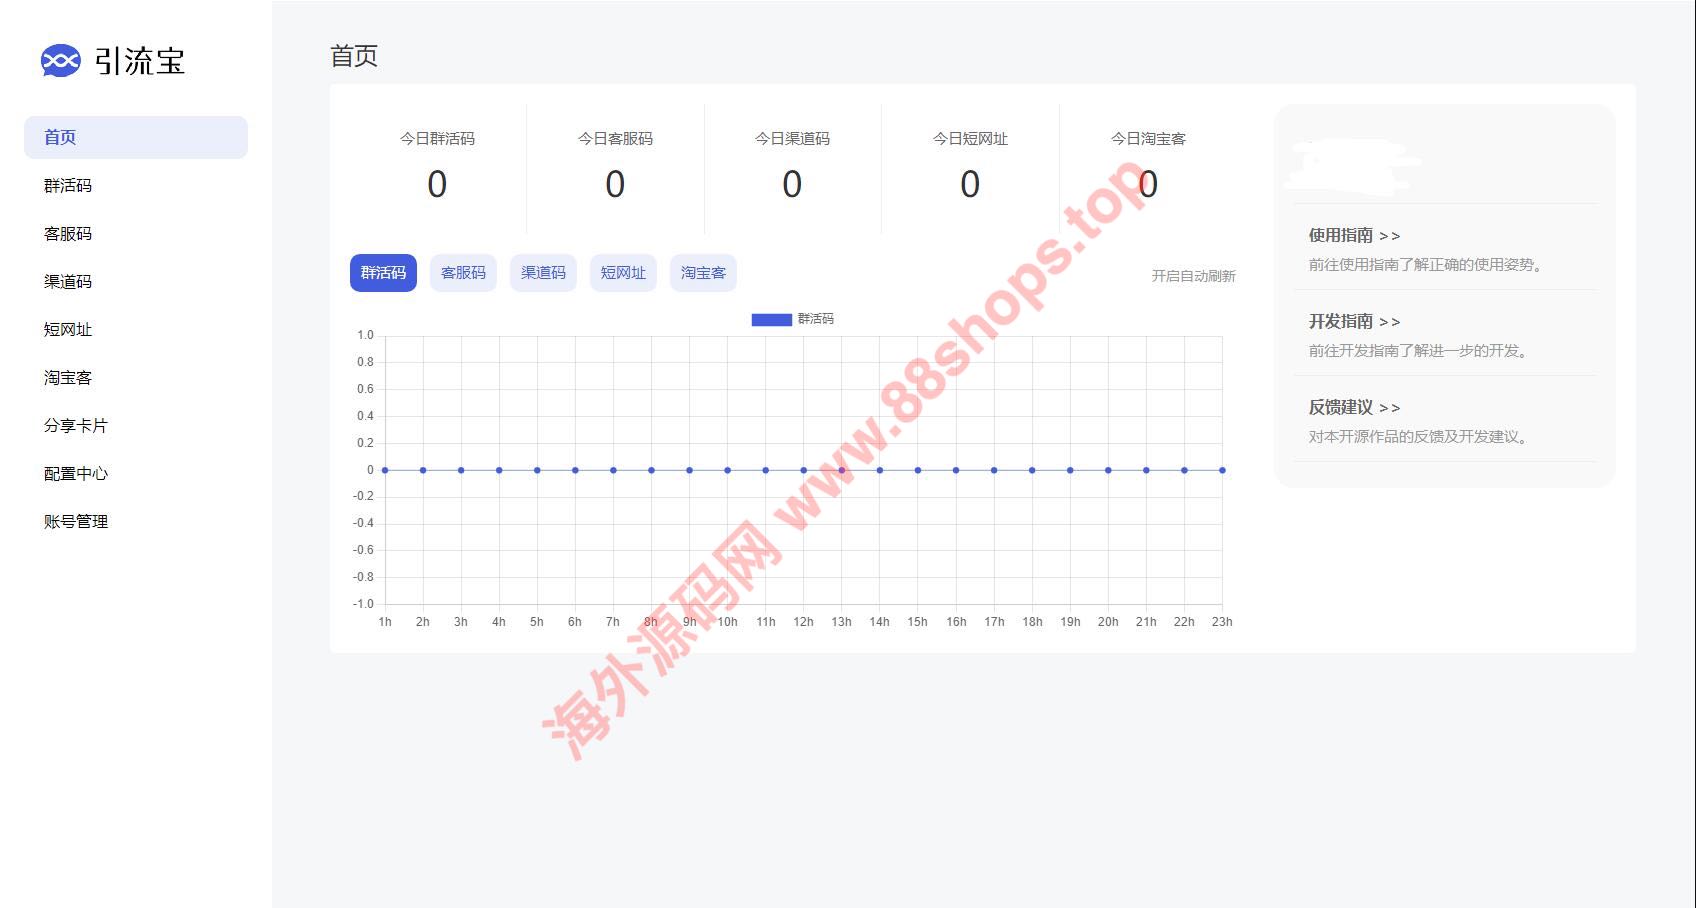The width and height of the screenshot is (1696, 908).
Task: Switch chart to 群活码 tab
Action: point(383,273)
